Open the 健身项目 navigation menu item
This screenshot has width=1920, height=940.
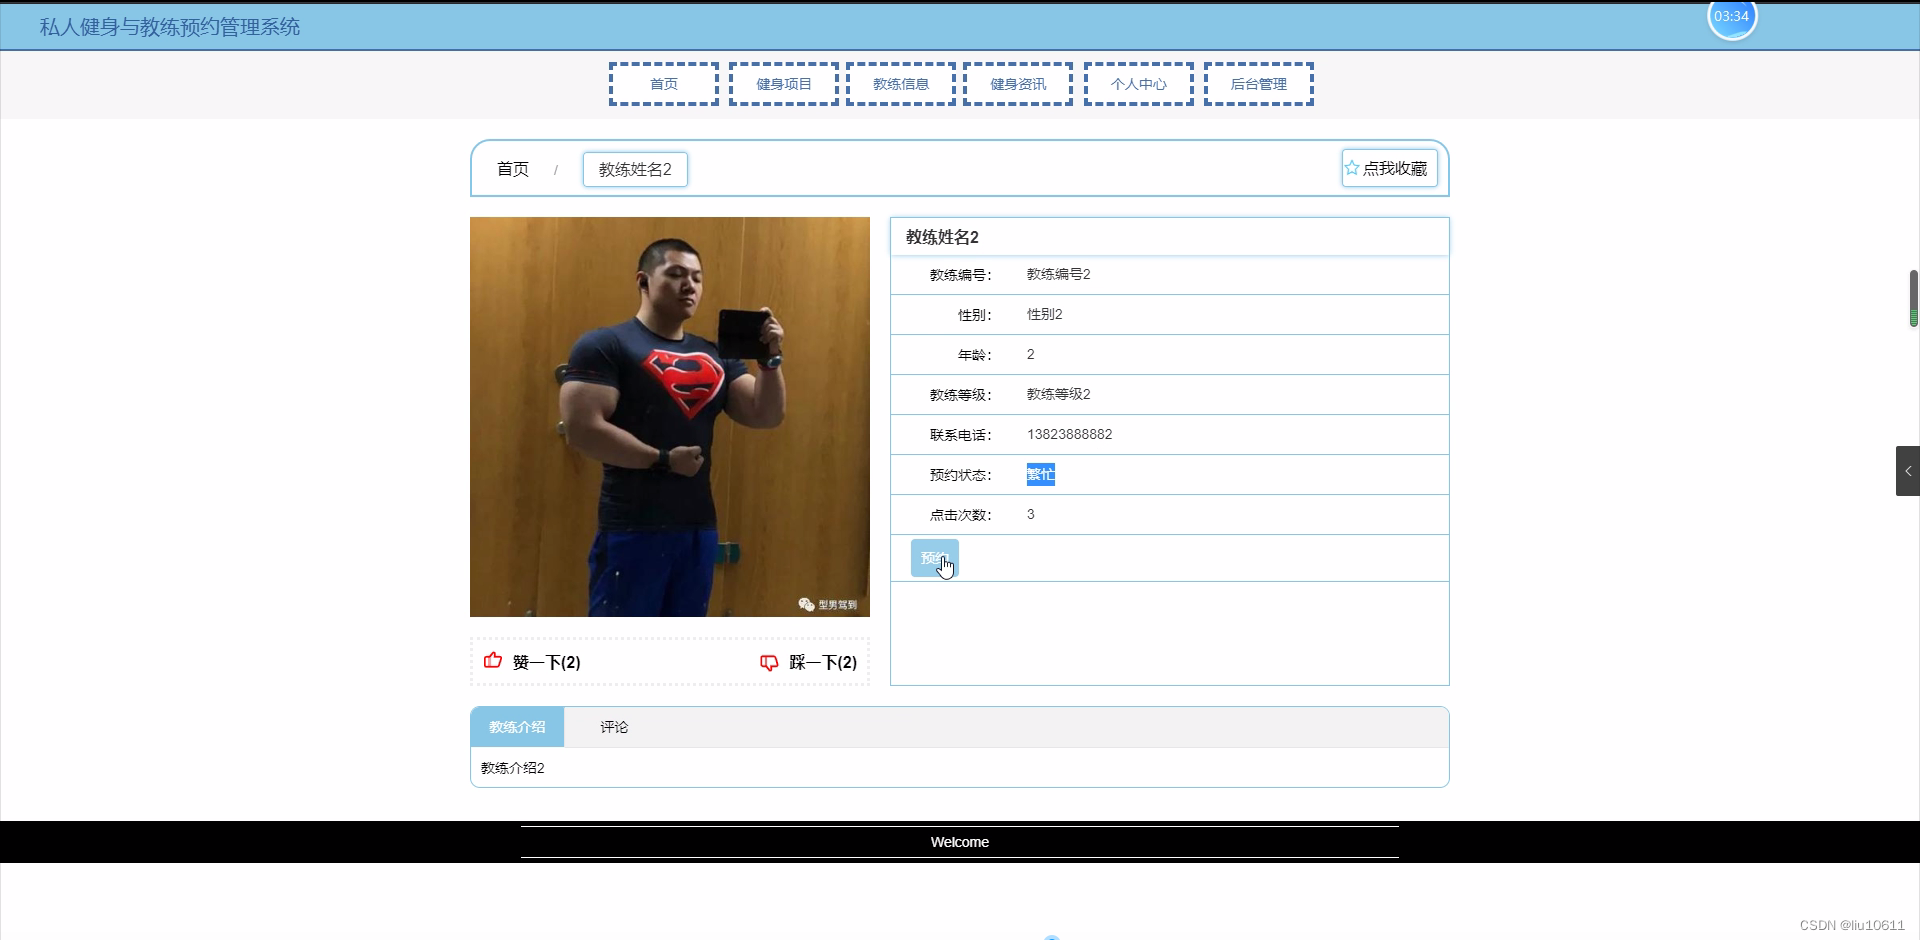click(783, 84)
